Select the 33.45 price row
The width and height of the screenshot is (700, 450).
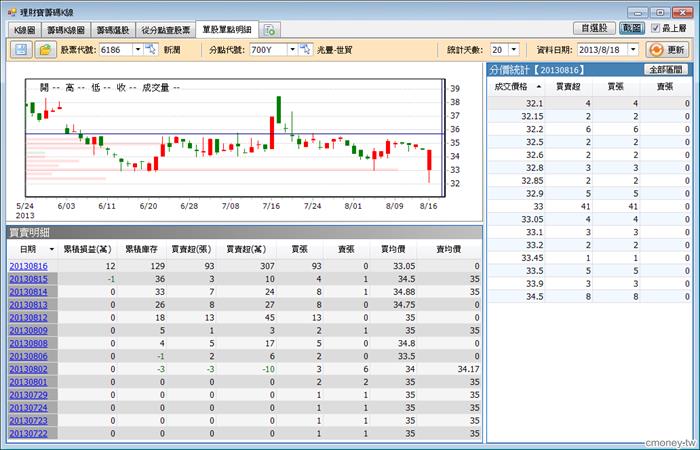tap(589, 258)
